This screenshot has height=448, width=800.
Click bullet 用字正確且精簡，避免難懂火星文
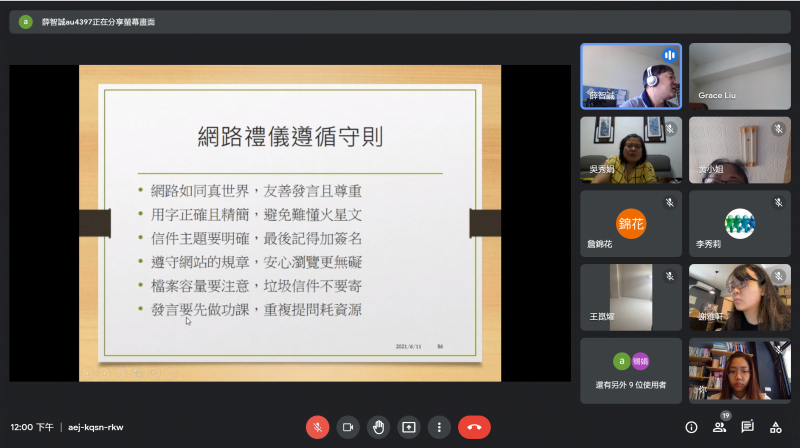coord(256,215)
